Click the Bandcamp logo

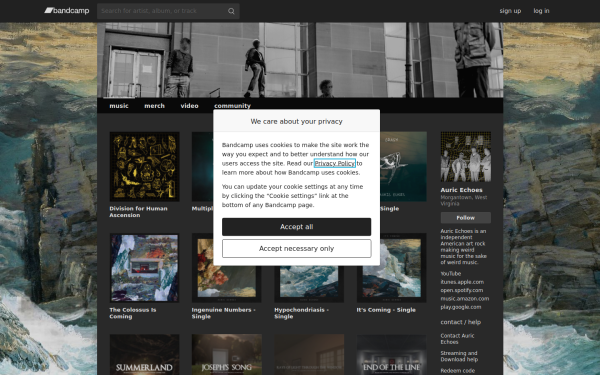(67, 11)
